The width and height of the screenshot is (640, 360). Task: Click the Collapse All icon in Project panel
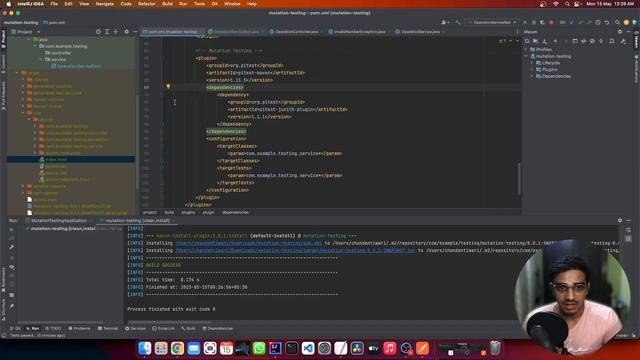tap(116, 32)
